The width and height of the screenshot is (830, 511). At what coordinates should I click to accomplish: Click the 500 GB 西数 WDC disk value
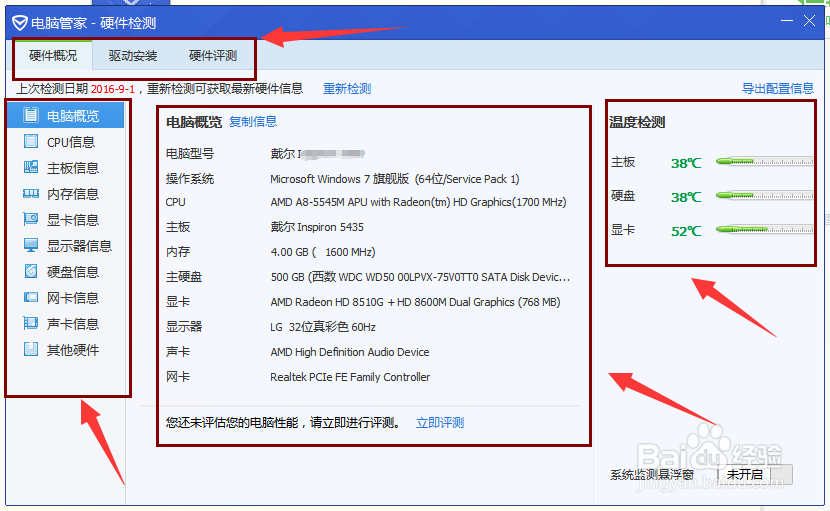pos(420,277)
